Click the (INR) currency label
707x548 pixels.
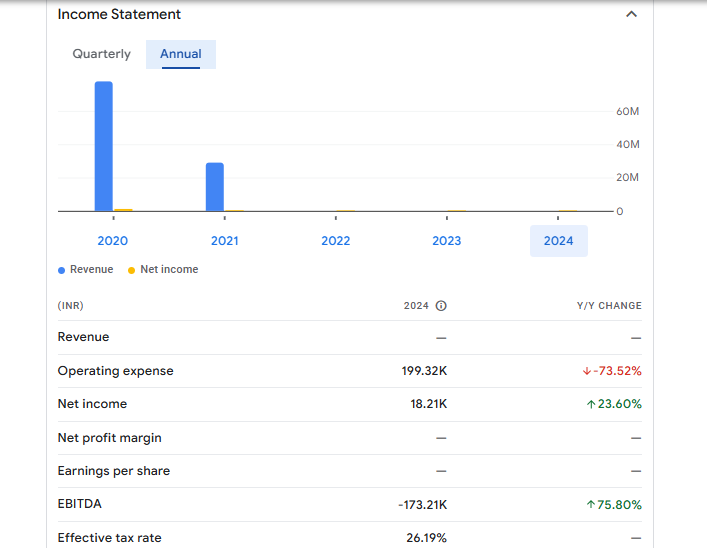[70, 306]
